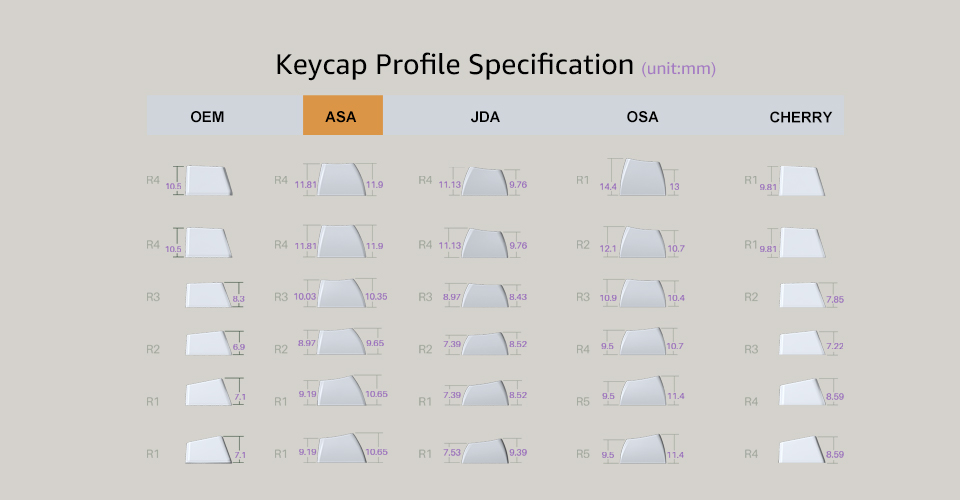Choose the CHERRY profile tab
This screenshot has height=500, width=960.
(800, 117)
